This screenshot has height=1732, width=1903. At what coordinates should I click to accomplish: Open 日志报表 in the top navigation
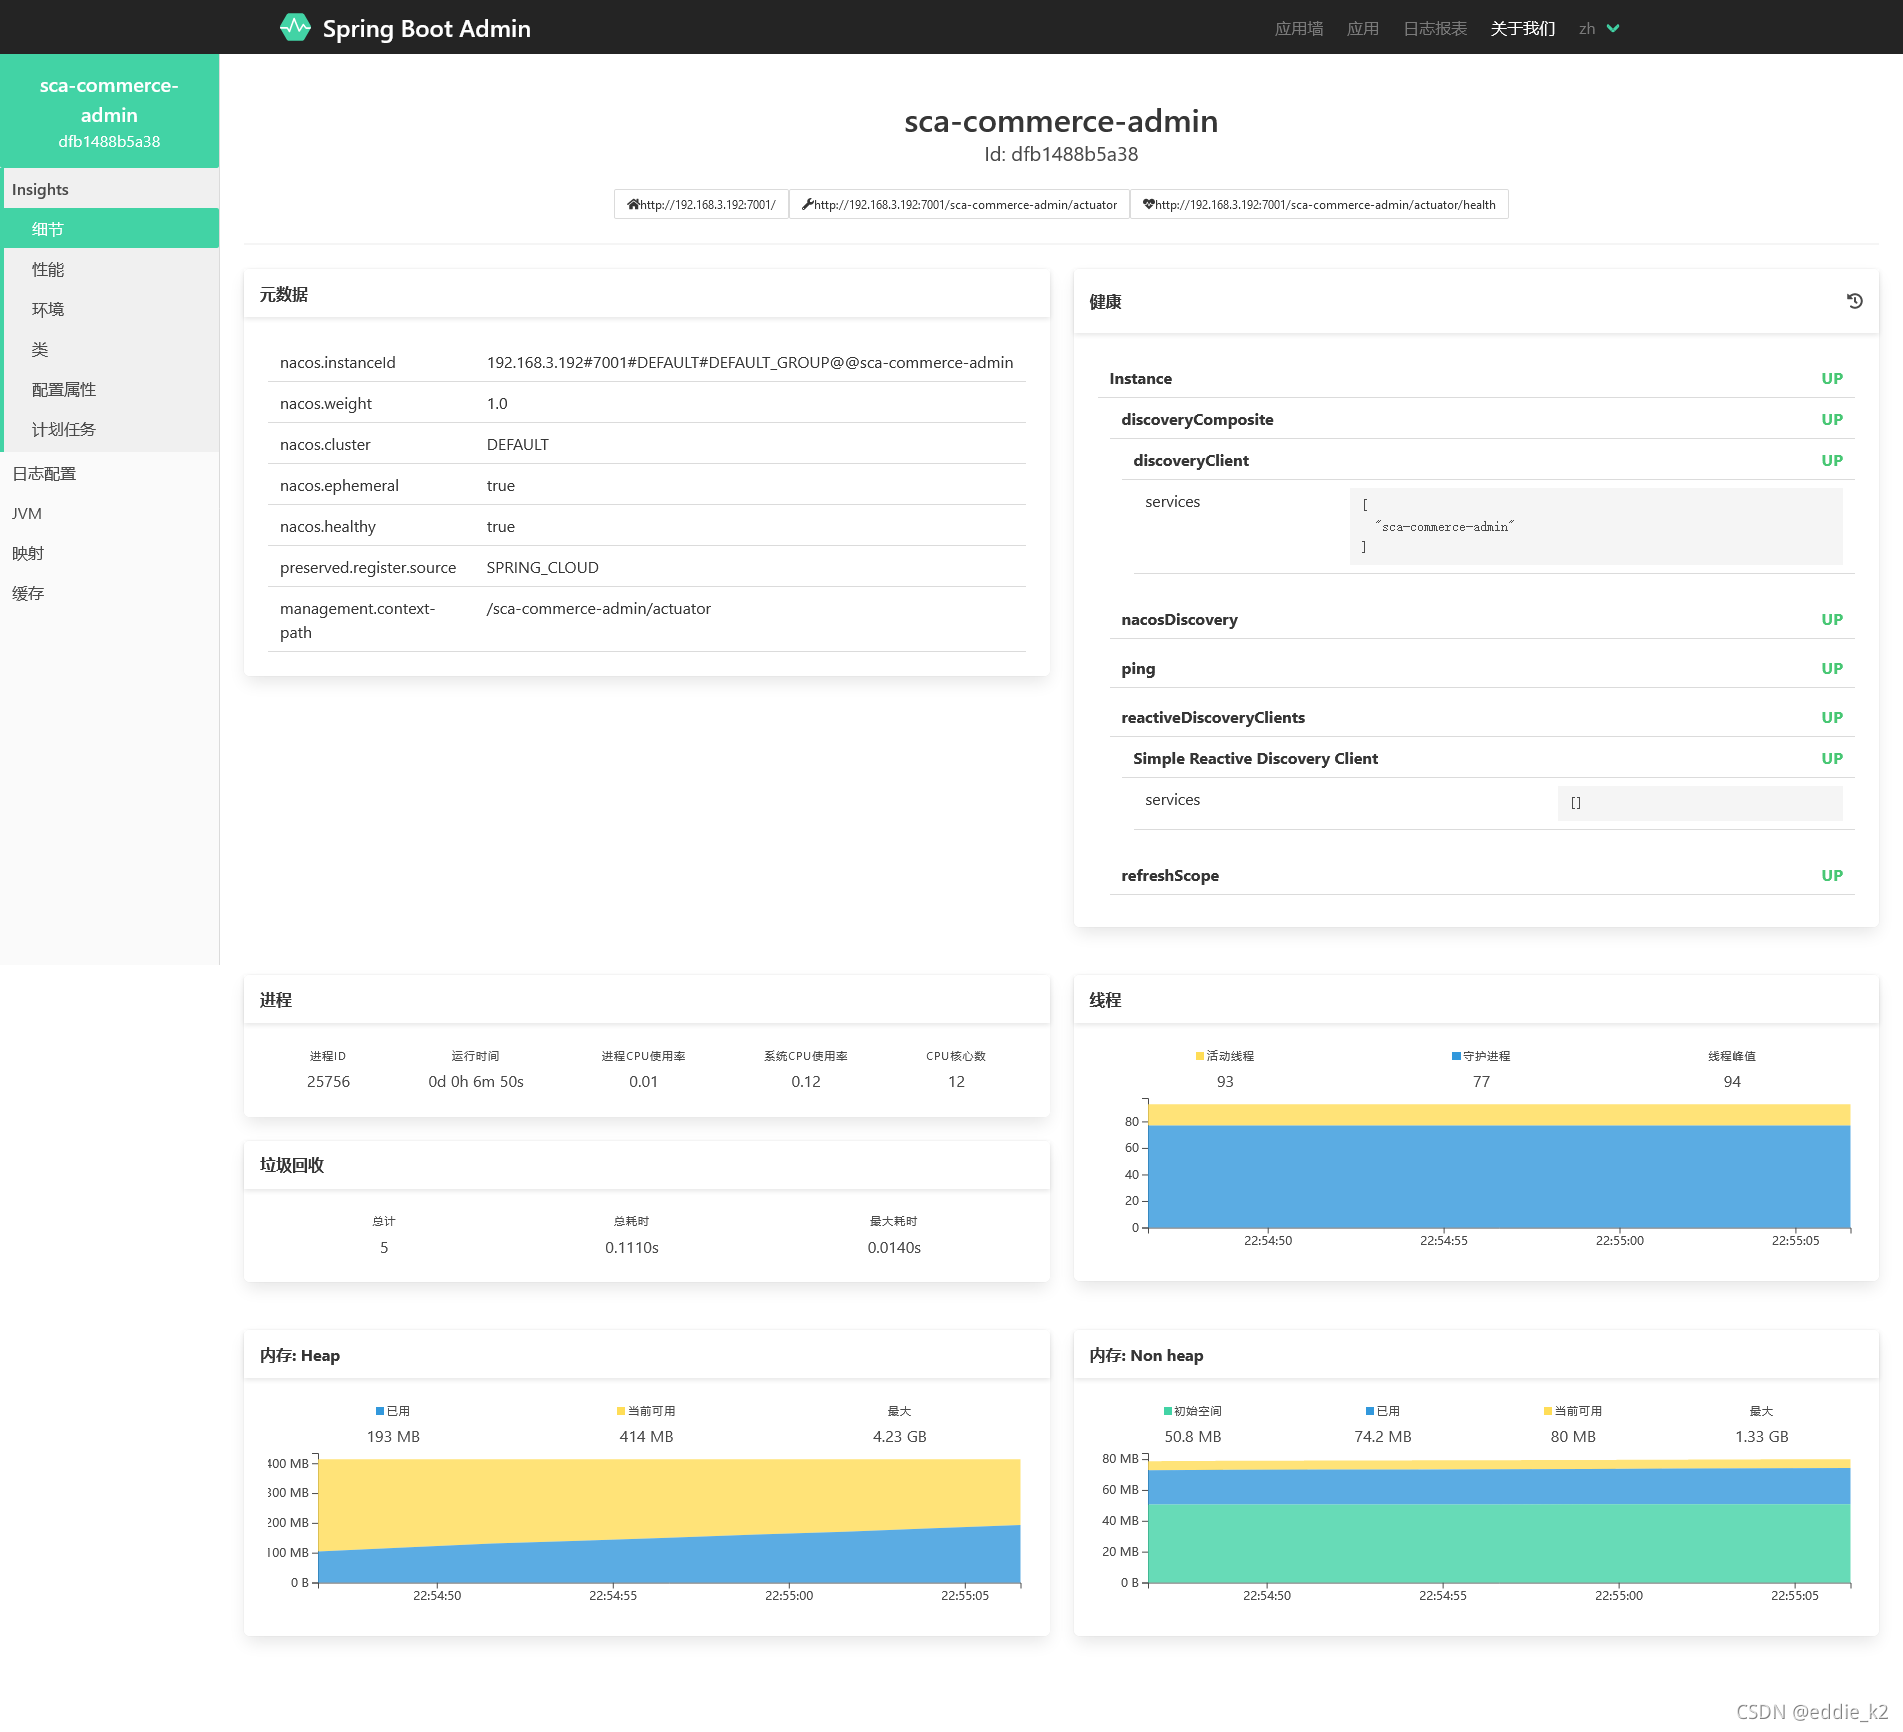[x=1435, y=28]
